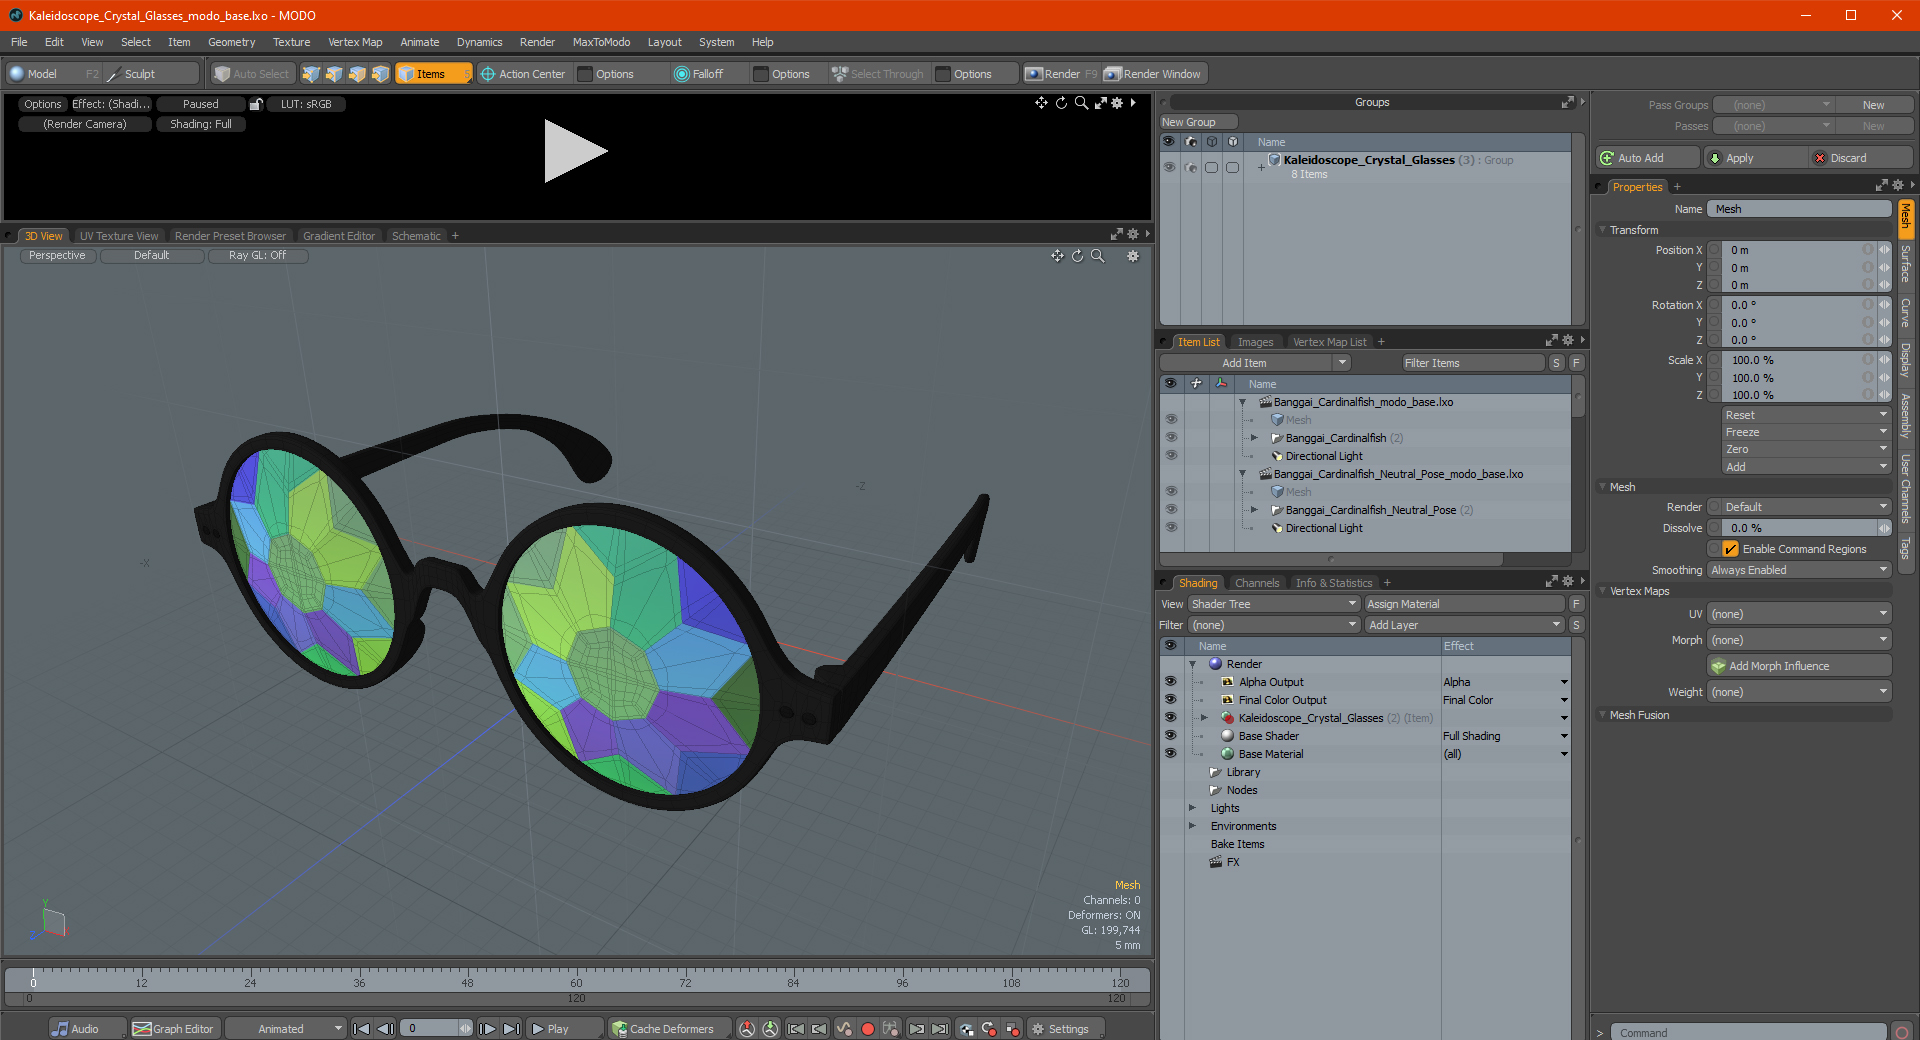Click Add Morph Influence button
The height and width of the screenshot is (1040, 1920).
pos(1799,666)
